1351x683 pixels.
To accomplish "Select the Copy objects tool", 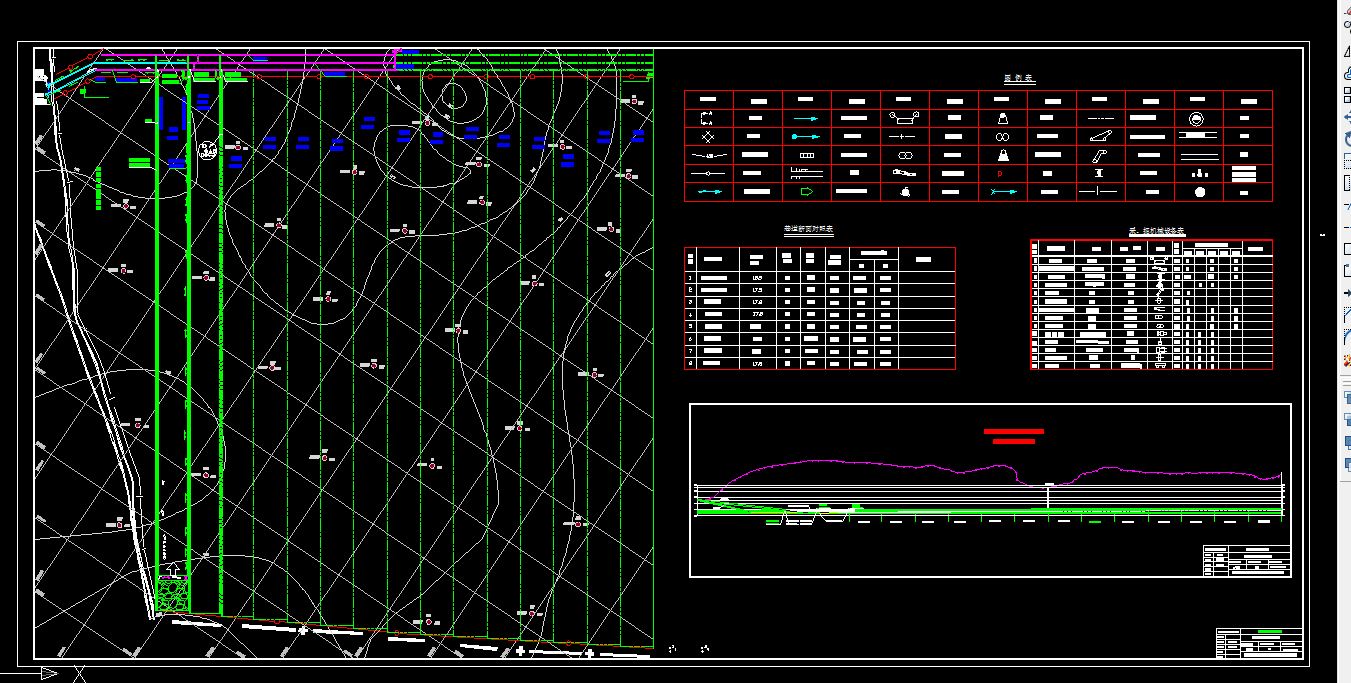I will pyautogui.click(x=1346, y=30).
